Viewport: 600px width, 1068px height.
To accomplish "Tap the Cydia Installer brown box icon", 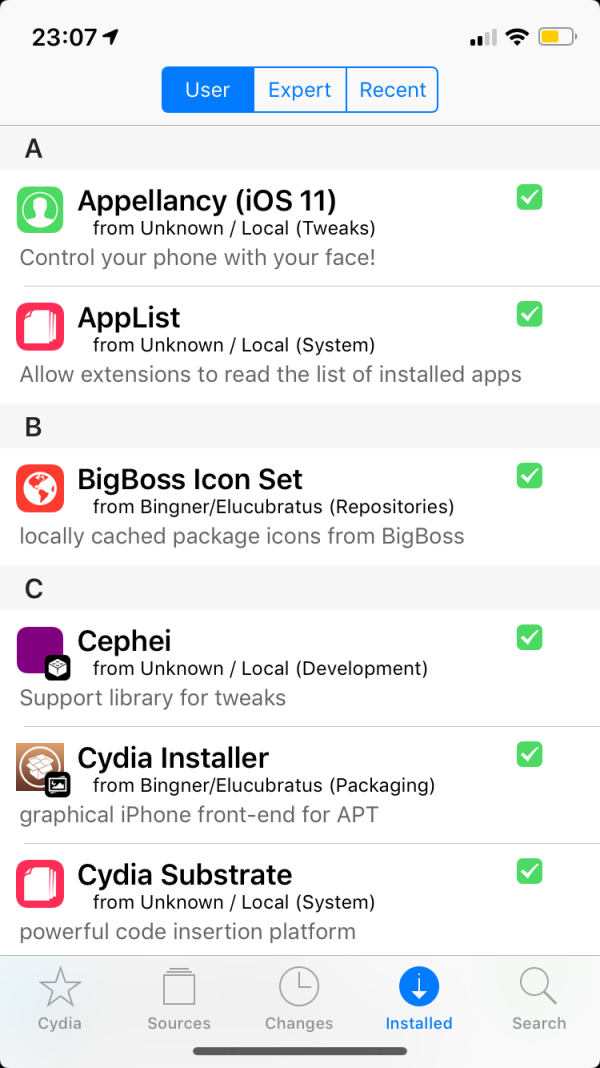I will [40, 768].
